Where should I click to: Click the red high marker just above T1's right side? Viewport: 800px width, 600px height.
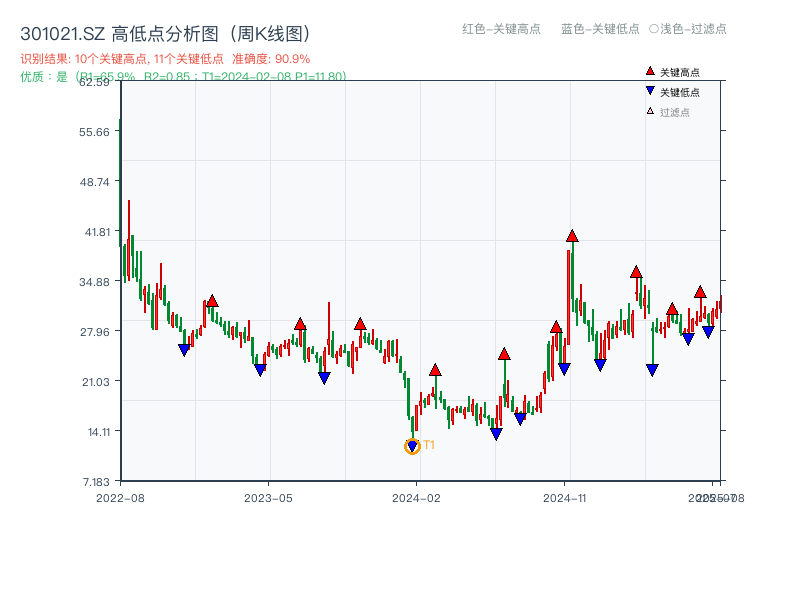coord(435,370)
